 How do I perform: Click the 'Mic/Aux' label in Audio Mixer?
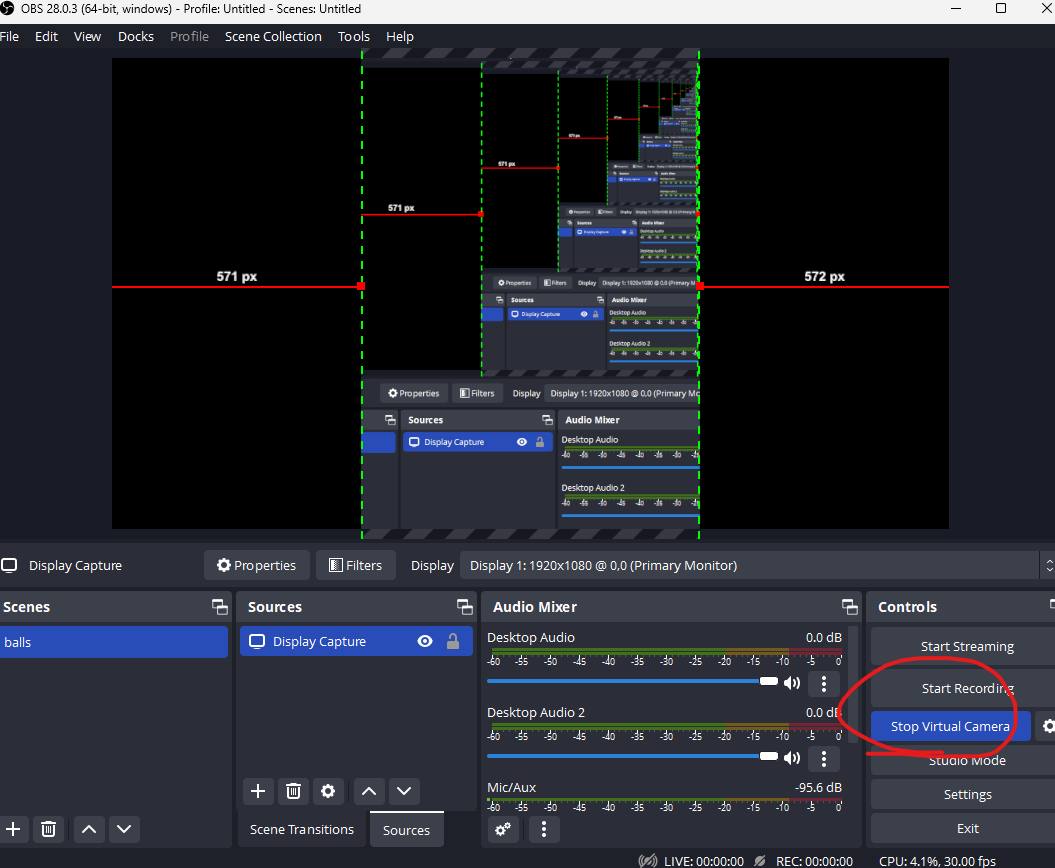[511, 787]
